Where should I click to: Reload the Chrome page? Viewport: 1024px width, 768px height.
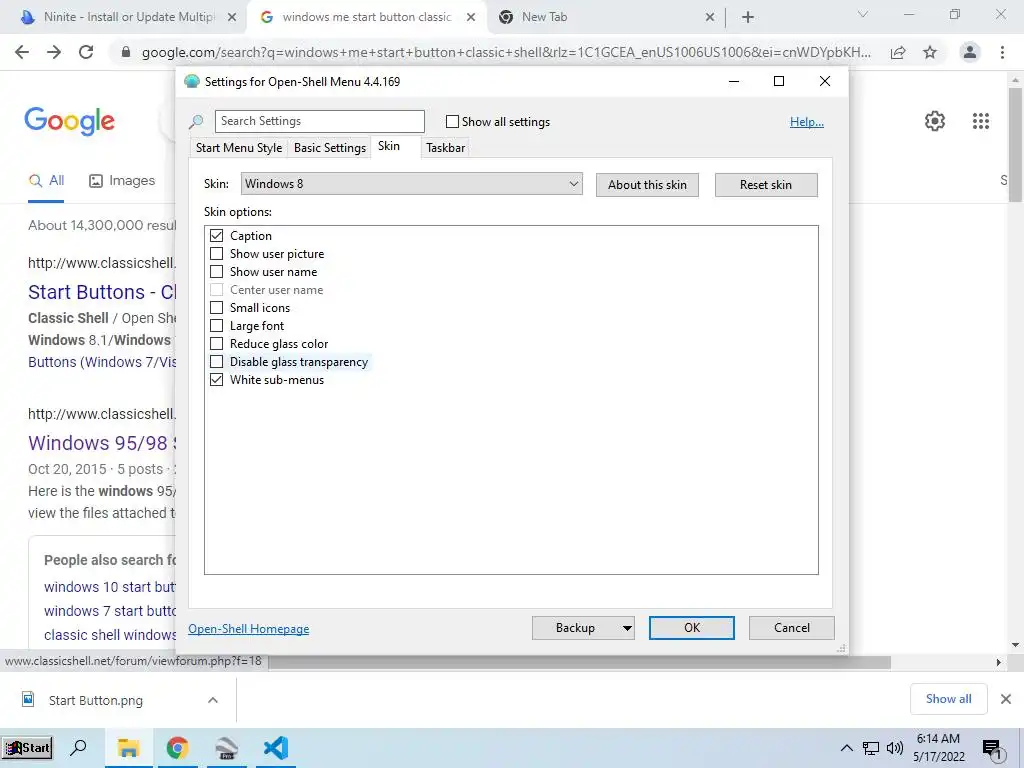tap(86, 52)
